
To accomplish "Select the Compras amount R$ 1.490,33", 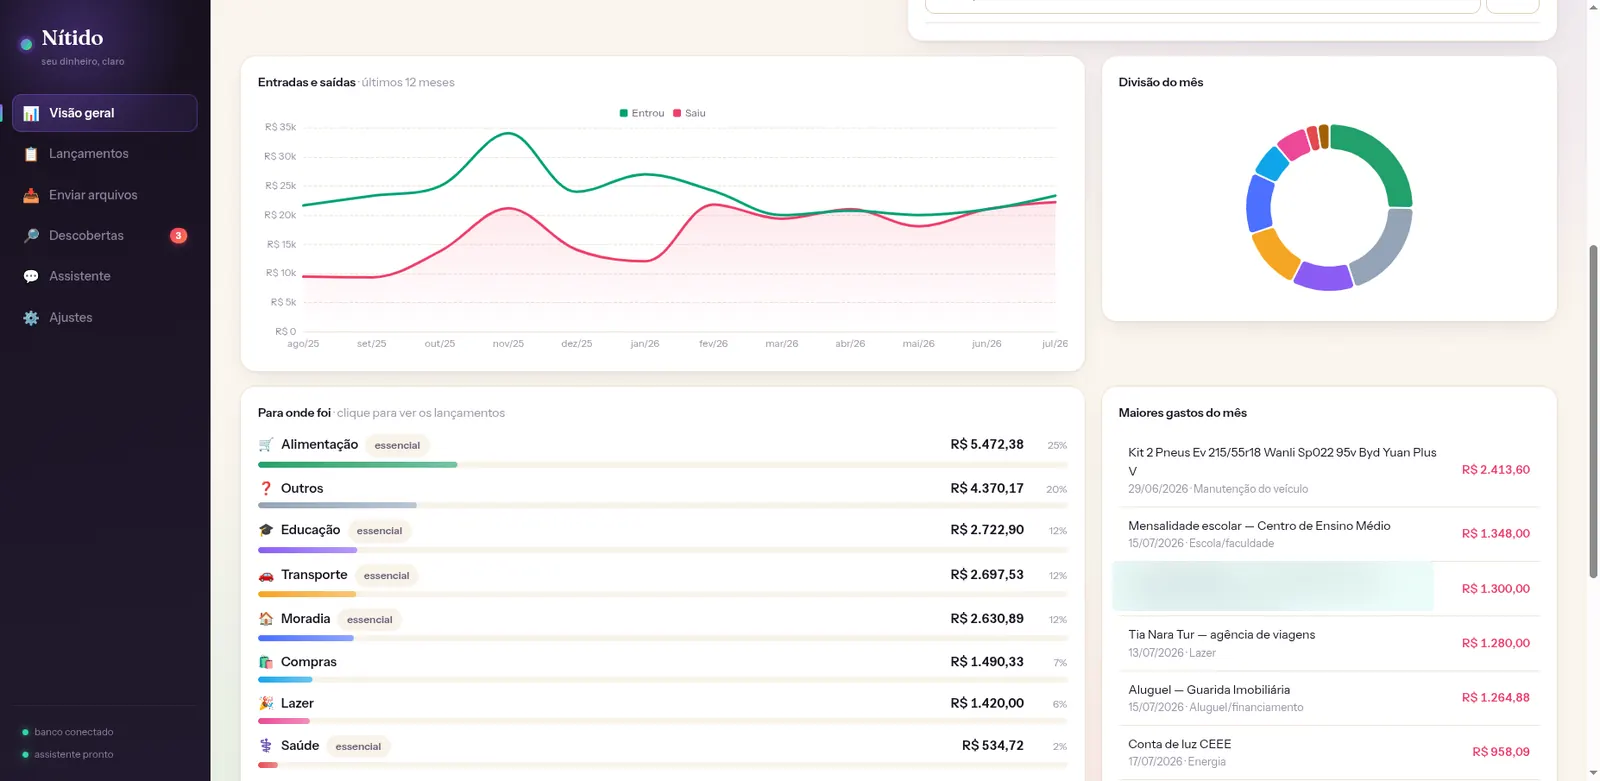I will [x=986, y=662].
